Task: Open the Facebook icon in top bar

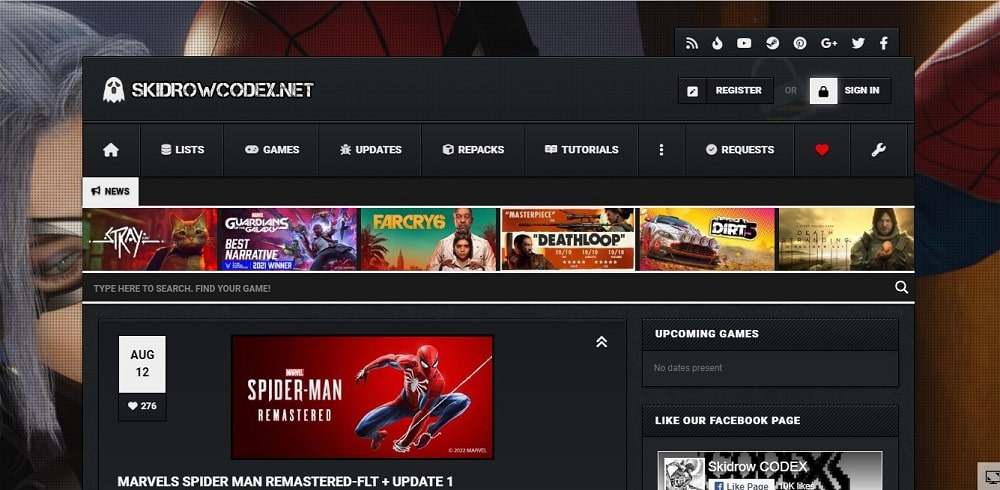Action: (884, 43)
